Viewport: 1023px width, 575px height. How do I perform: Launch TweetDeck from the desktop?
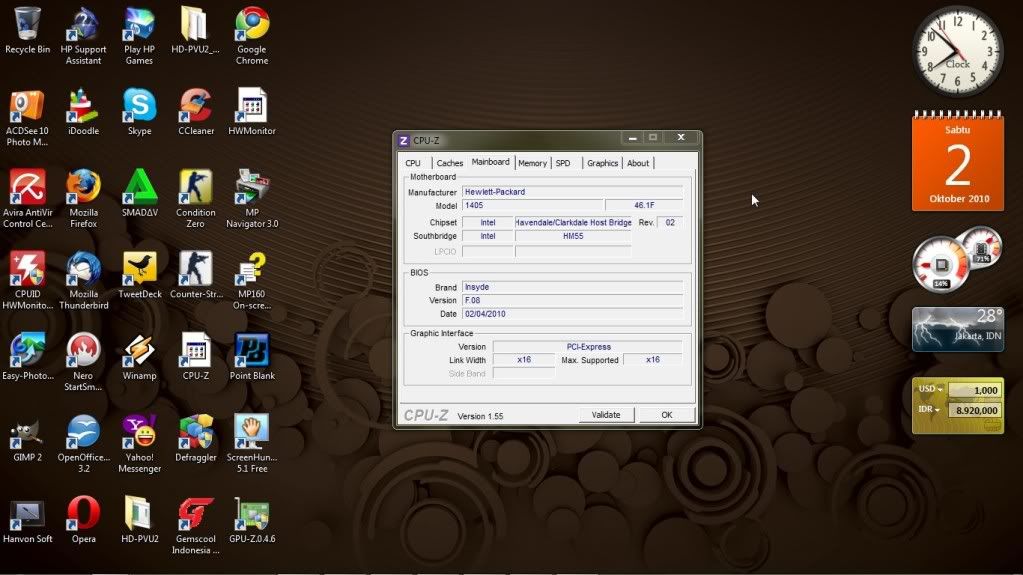(x=140, y=275)
